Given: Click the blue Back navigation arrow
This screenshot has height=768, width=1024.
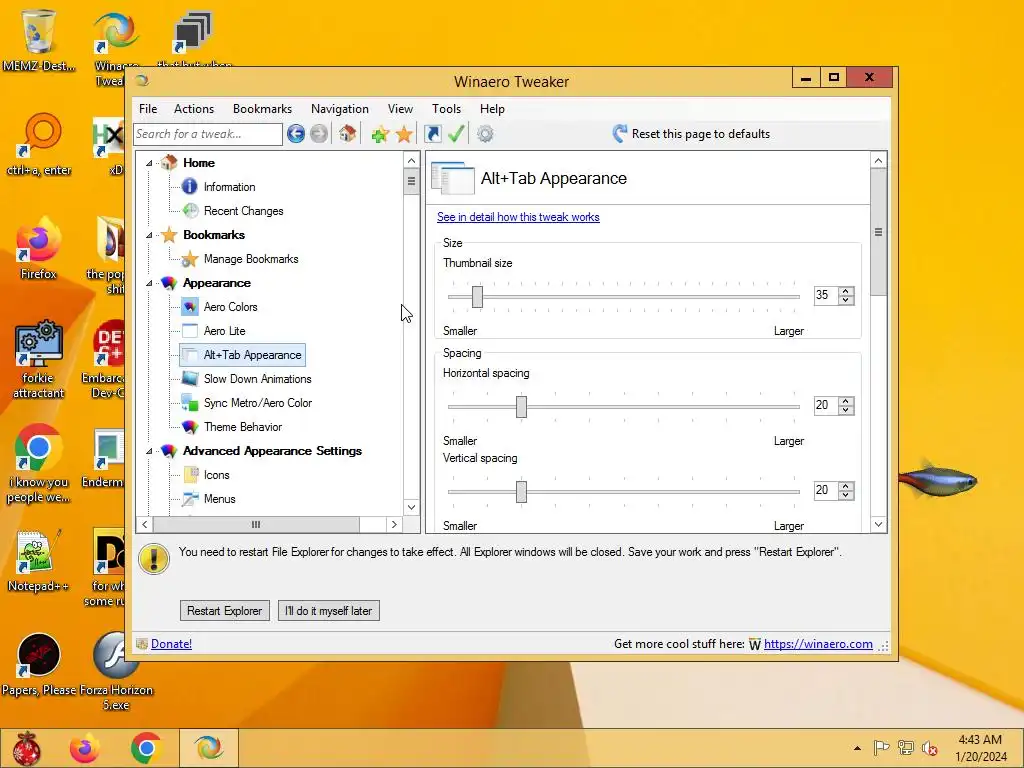Looking at the screenshot, I should 296,134.
